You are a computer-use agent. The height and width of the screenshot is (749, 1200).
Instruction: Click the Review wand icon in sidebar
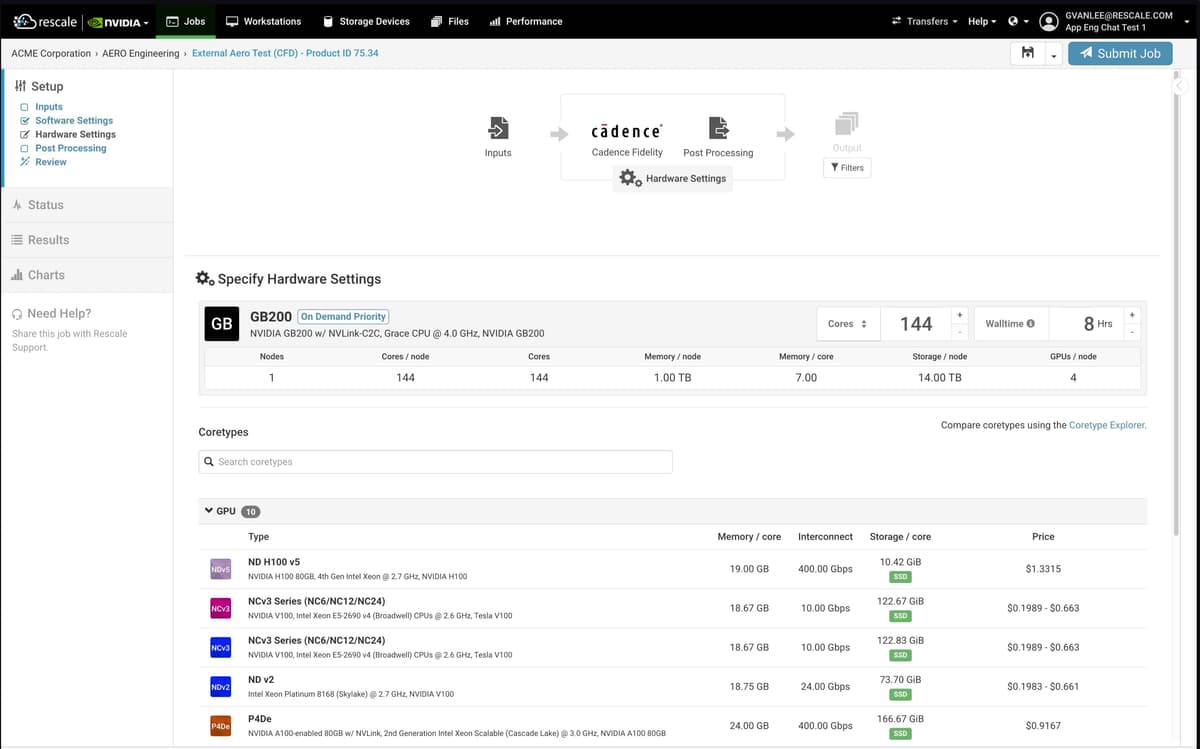pos(25,162)
